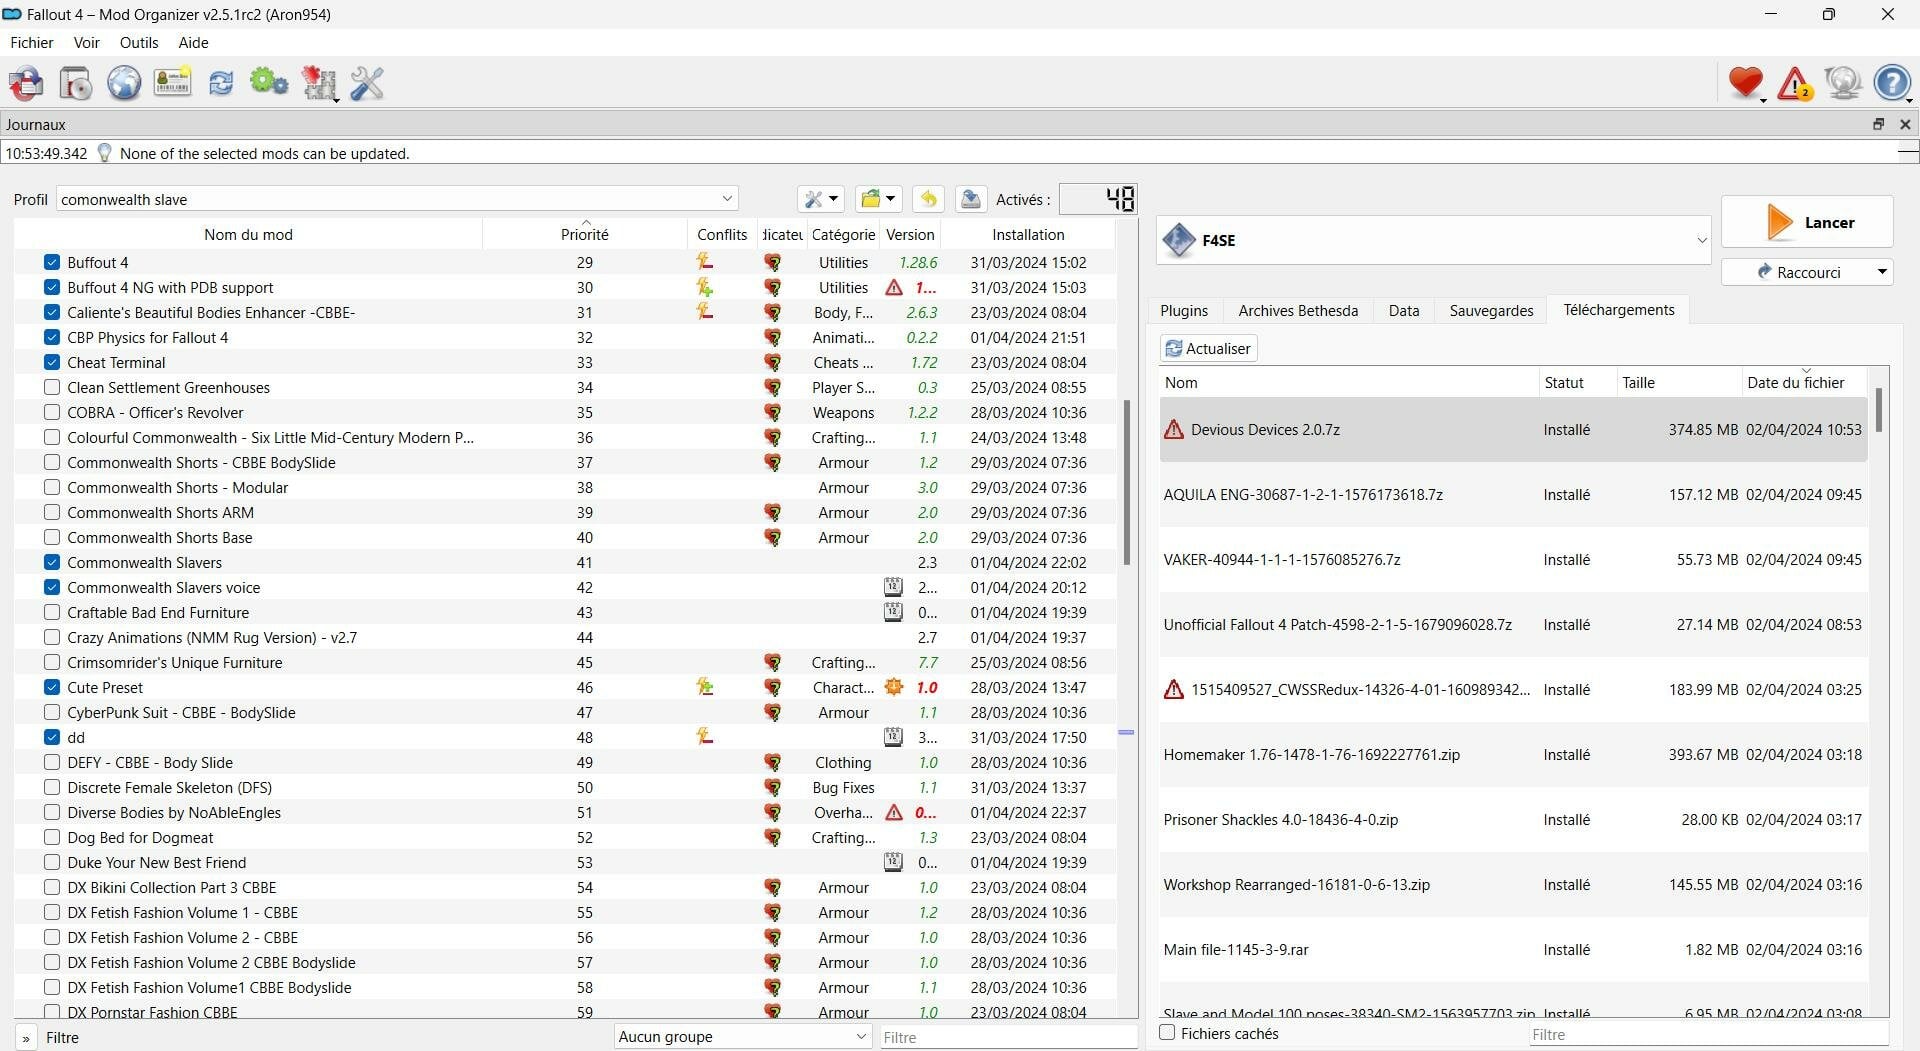Viewport: 1920px width, 1051px height.
Task: Click the create backup drive icon
Action: point(970,199)
